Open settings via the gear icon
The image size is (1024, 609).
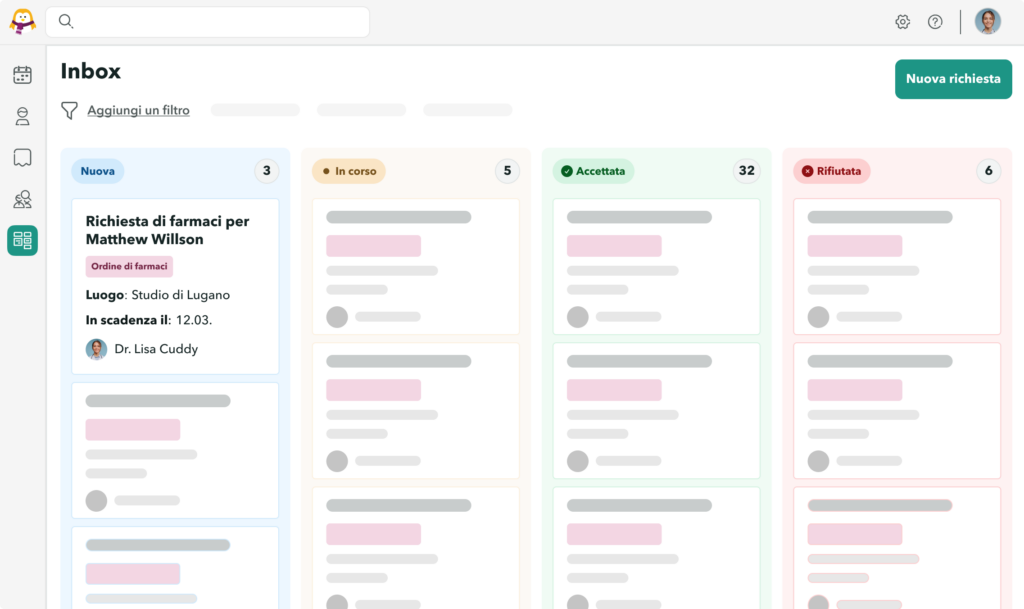point(903,22)
